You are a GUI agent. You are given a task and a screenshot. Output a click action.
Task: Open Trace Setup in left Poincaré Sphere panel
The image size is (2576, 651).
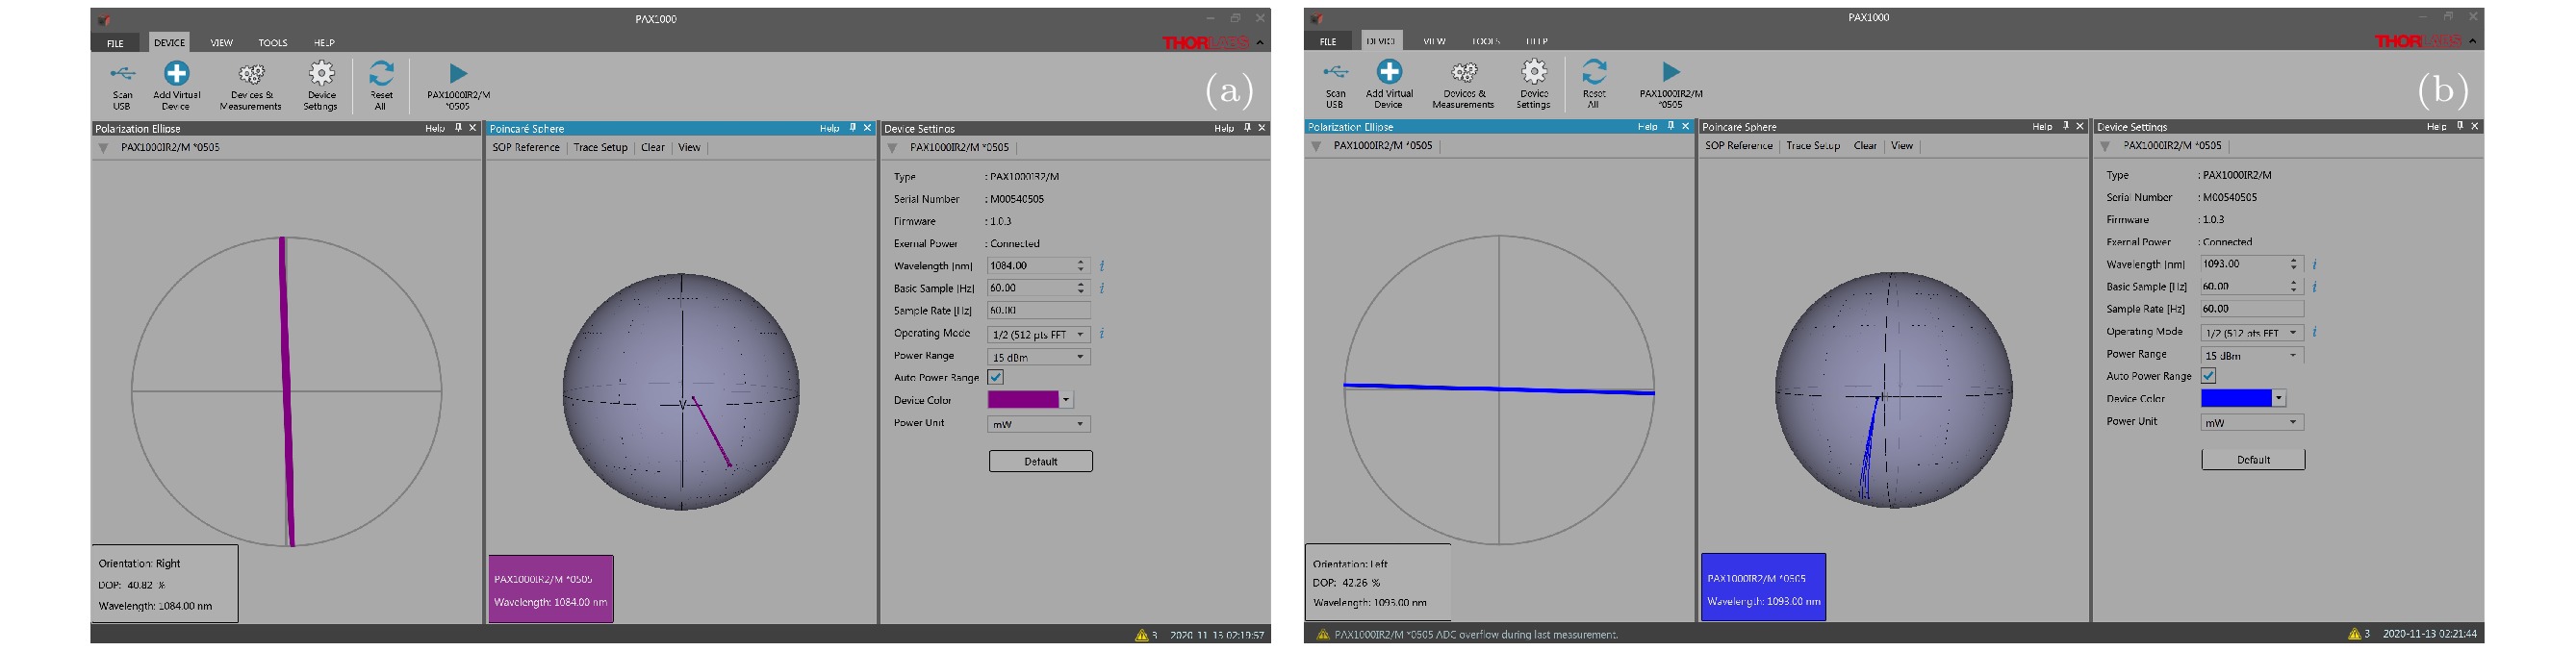[600, 148]
